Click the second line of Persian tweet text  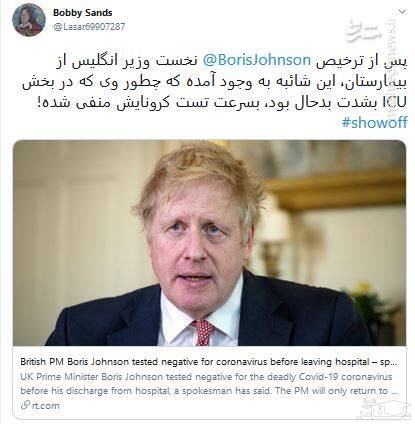214,82
